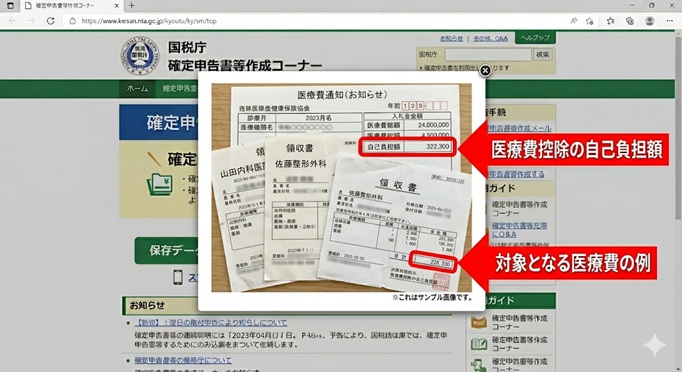
Task: Open the second お知らせ news link
Action: click(x=183, y=361)
